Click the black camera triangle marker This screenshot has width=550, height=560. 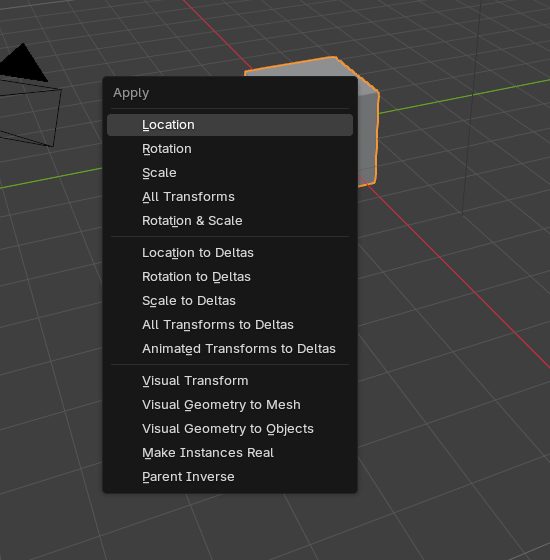click(24, 62)
